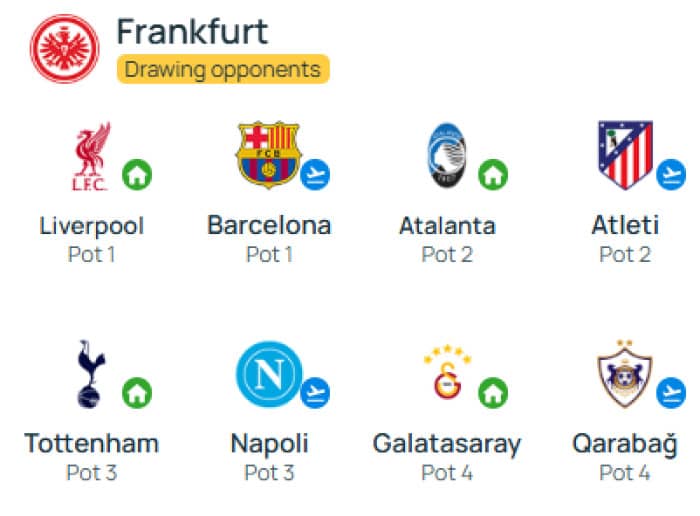
Task: Click the Liverpool club crest
Action: point(92,156)
